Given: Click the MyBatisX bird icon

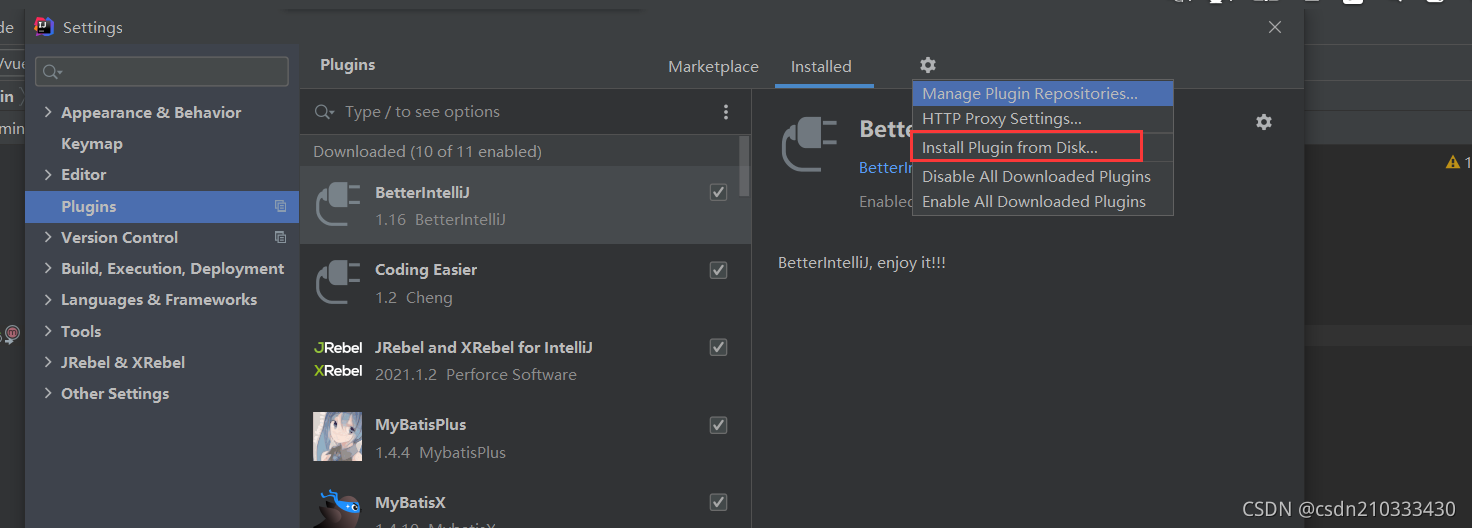Looking at the screenshot, I should pyautogui.click(x=338, y=508).
